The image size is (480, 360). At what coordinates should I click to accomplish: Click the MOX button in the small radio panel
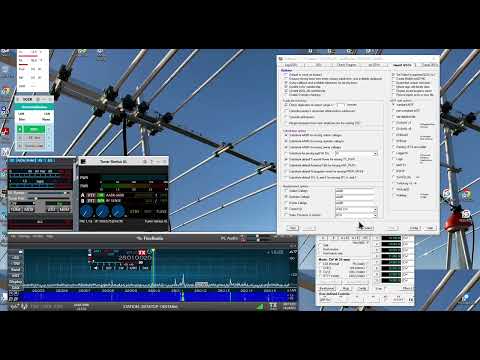29,209
